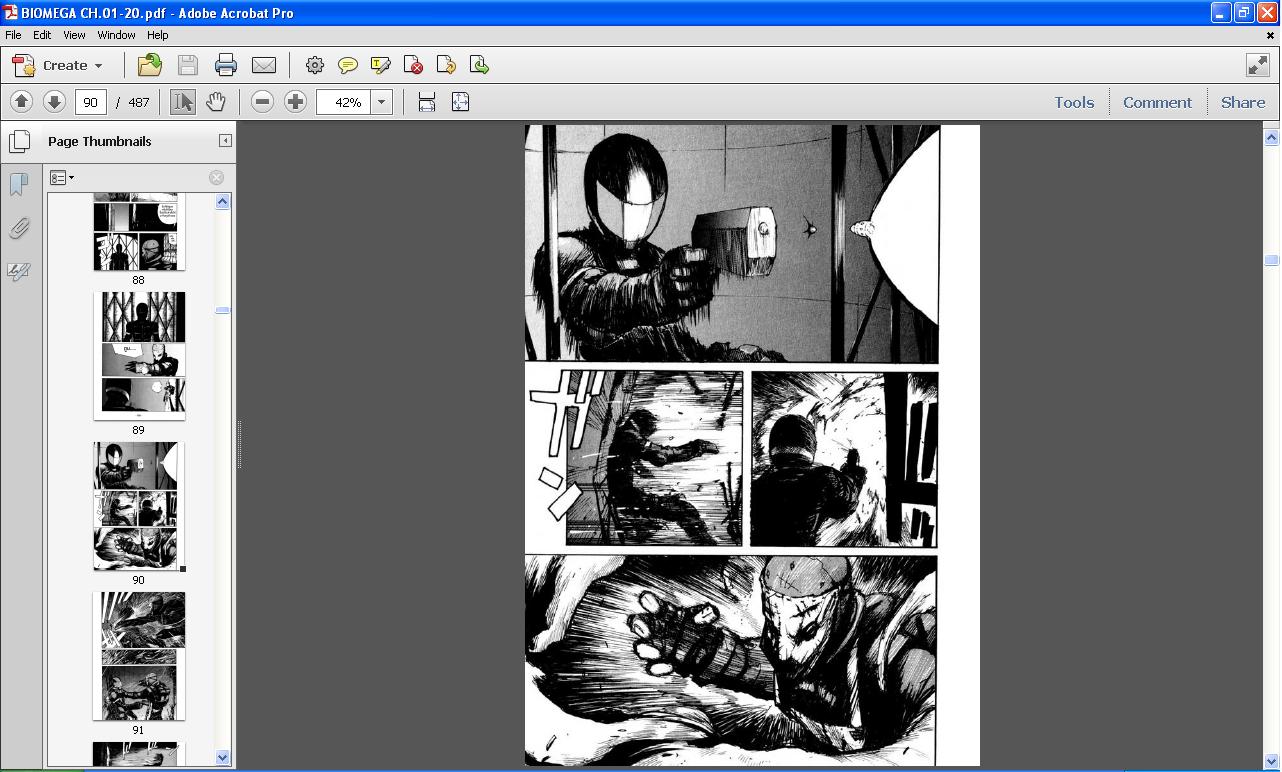This screenshot has height=772, width=1282.
Task: Show the Bookmarks panel
Action: 19,185
